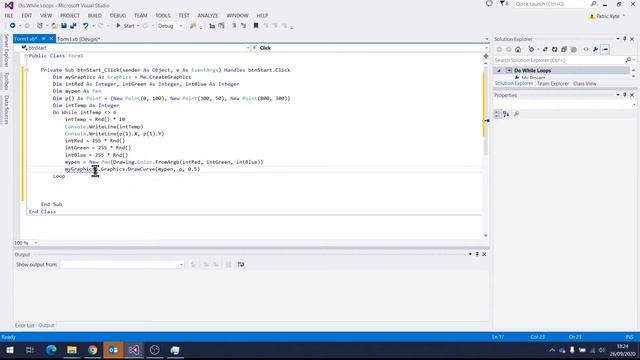Close the Output panel
Viewport: 640px width, 360px height.
[x=484, y=254]
